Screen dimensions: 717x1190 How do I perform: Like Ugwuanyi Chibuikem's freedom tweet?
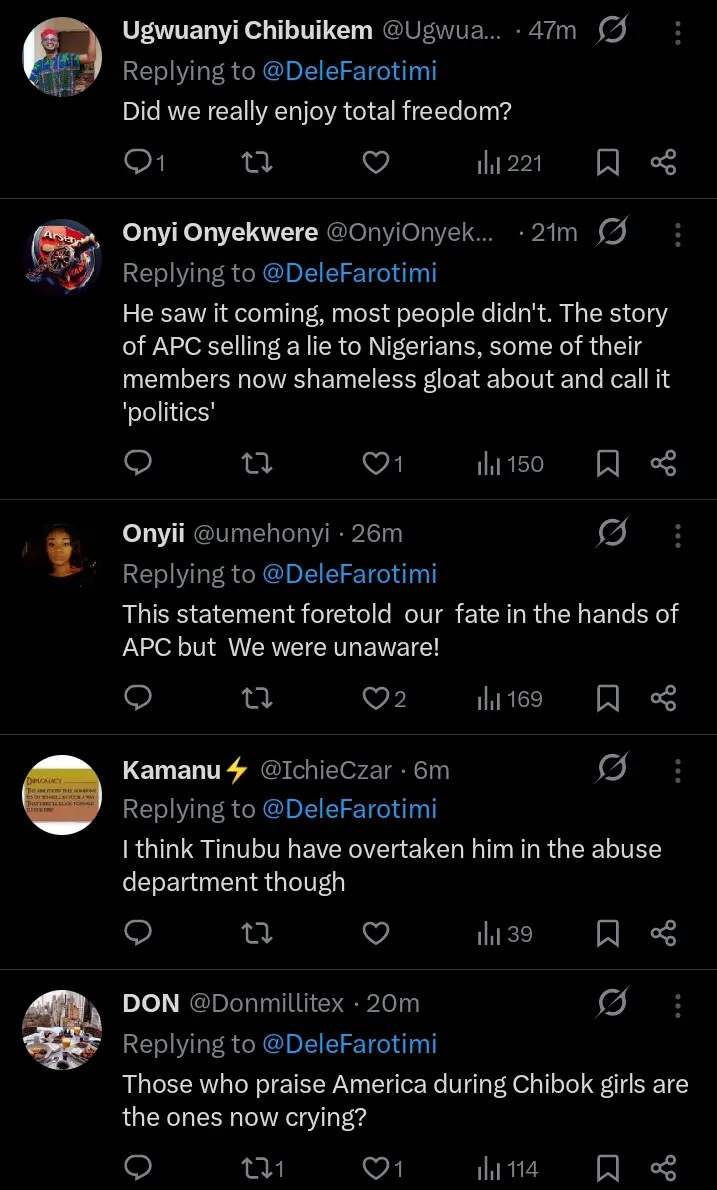(x=375, y=162)
